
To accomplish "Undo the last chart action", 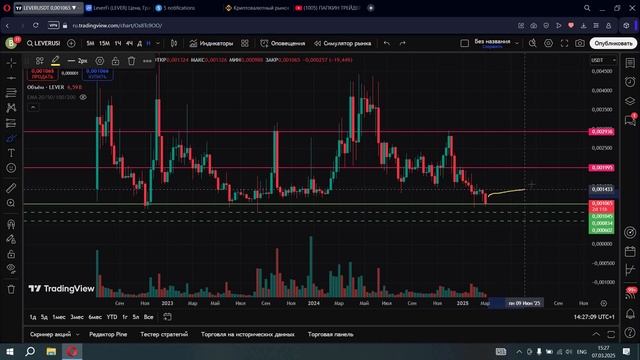I will point(387,43).
